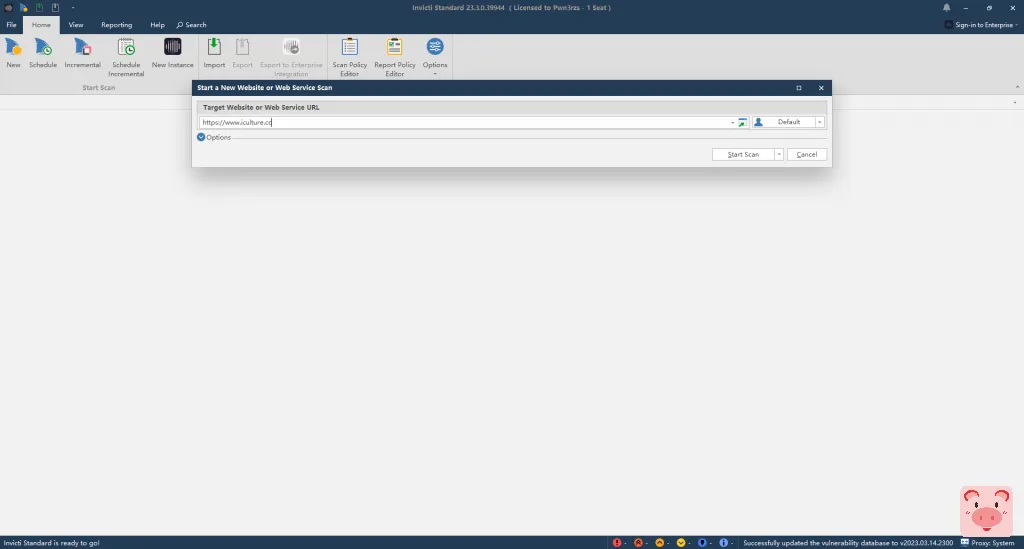Click the vulnerability database updated message
The image size is (1024, 549).
pyautogui.click(x=847, y=542)
